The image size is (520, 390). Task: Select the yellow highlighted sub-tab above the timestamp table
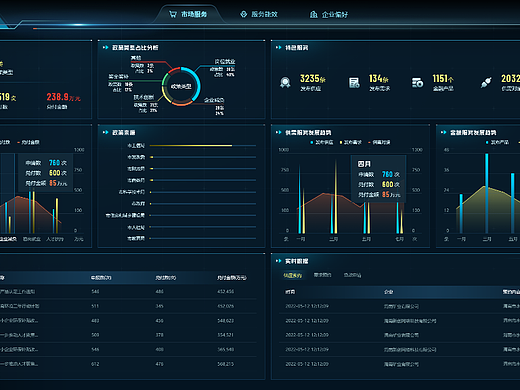[x=293, y=275]
